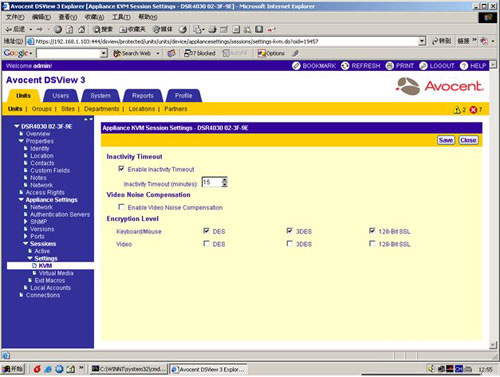Collapse the Sessions tree node
This screenshot has height=377, width=500.
(x=26, y=244)
